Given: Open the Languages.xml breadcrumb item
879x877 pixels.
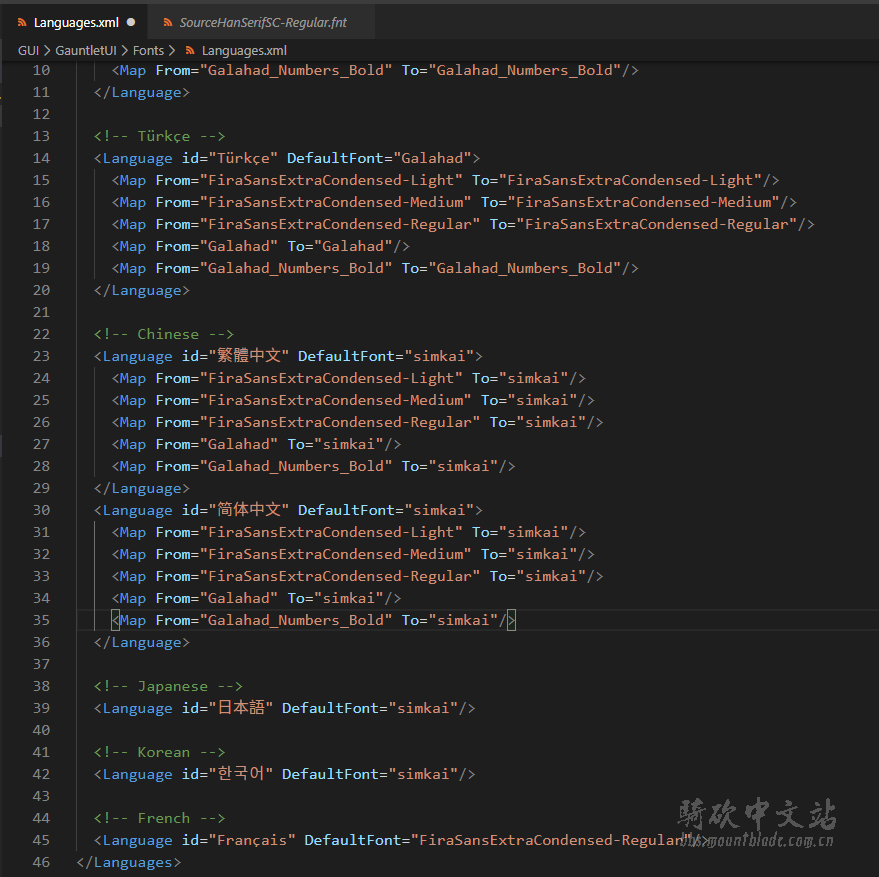Looking at the screenshot, I should (x=244, y=50).
